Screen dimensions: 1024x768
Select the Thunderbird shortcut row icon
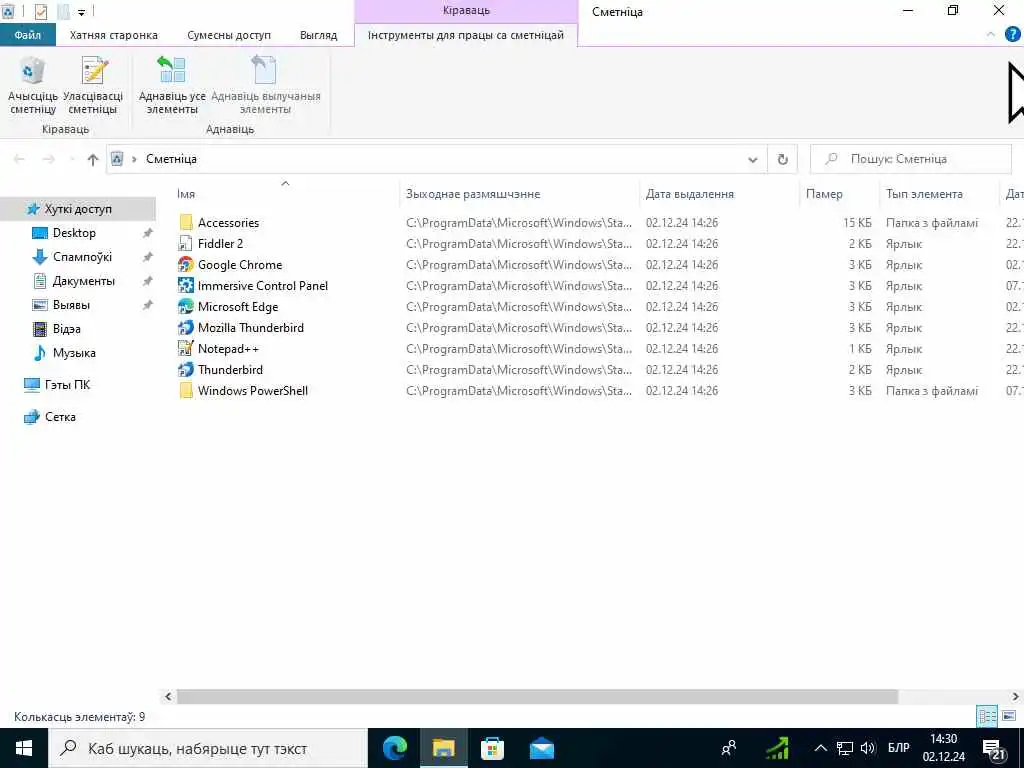pos(185,370)
